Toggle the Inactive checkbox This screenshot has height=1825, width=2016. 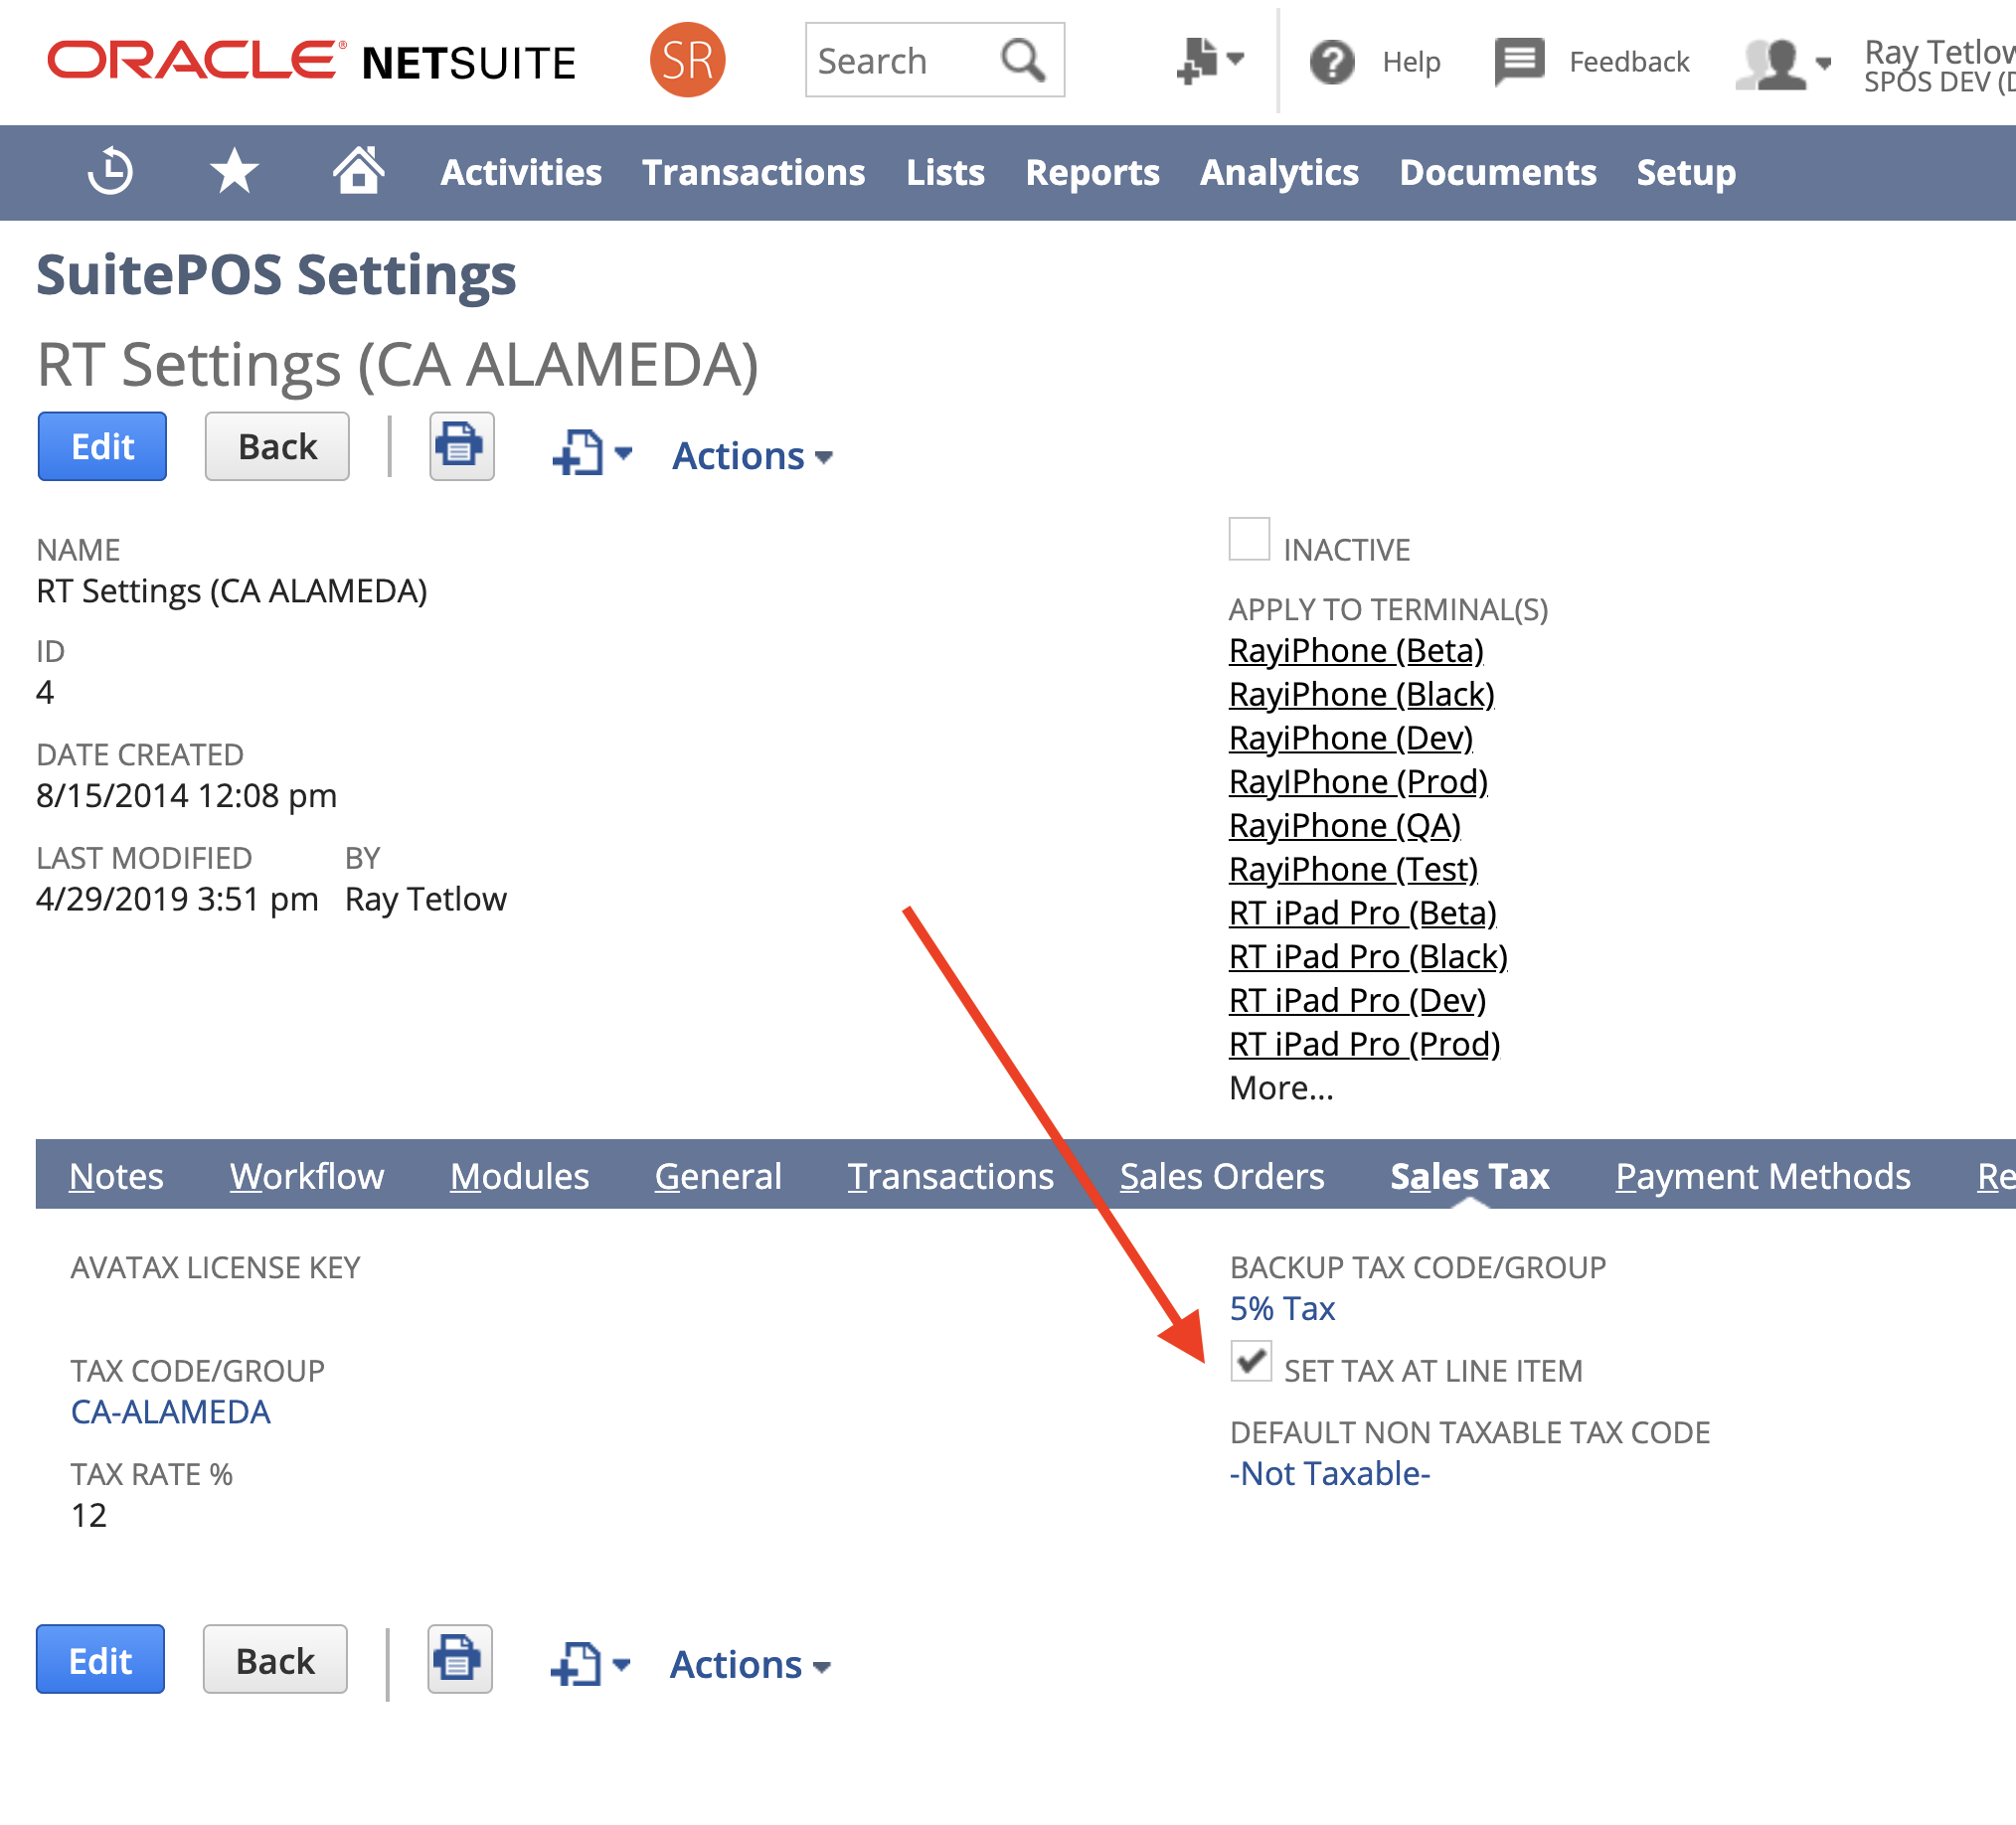coord(1249,539)
